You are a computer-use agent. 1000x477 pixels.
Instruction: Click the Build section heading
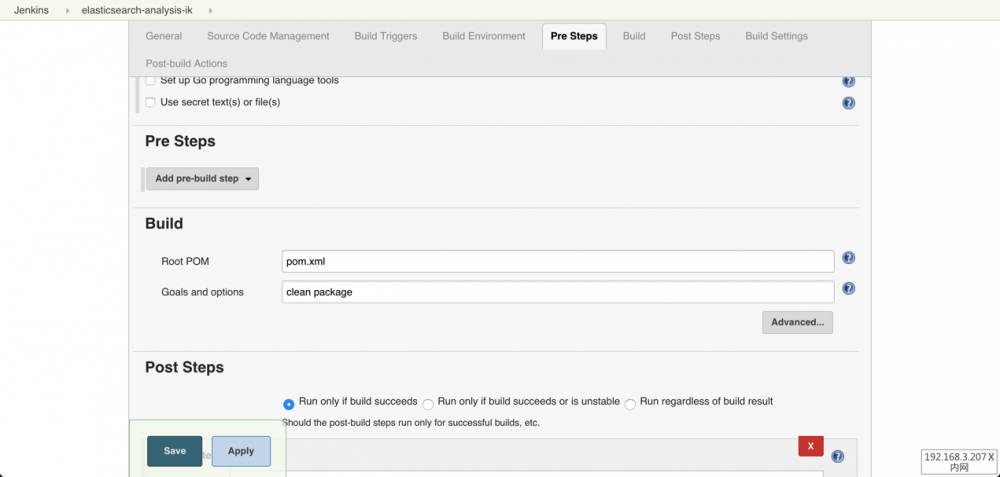click(164, 223)
